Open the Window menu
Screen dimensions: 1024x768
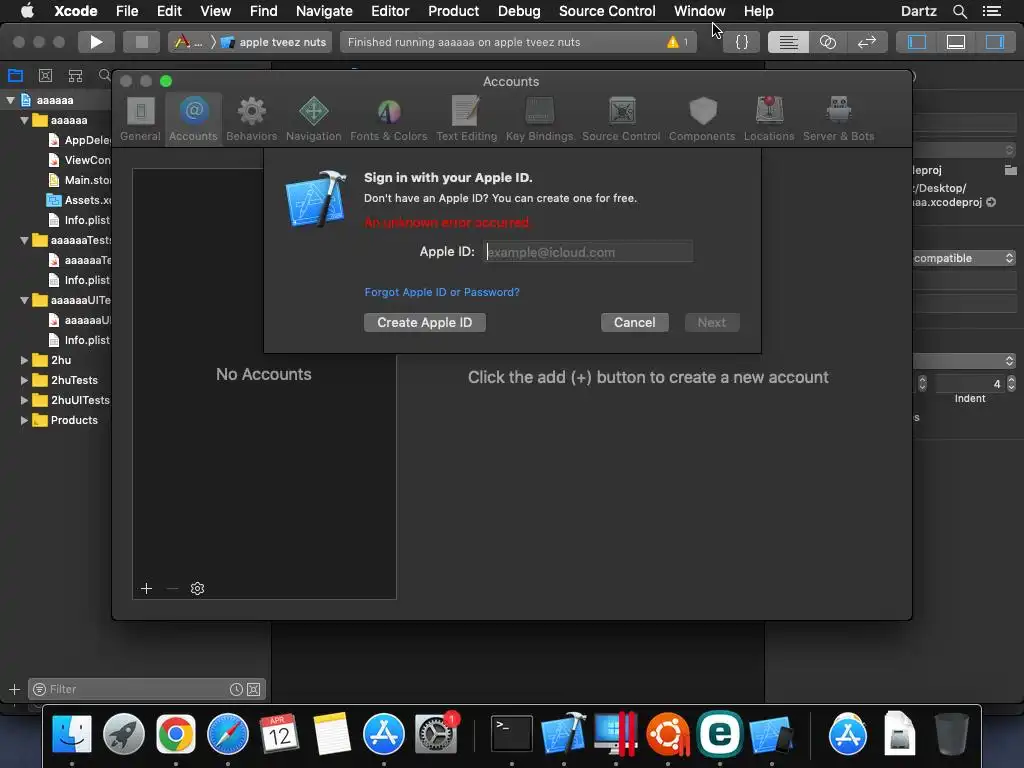(699, 11)
